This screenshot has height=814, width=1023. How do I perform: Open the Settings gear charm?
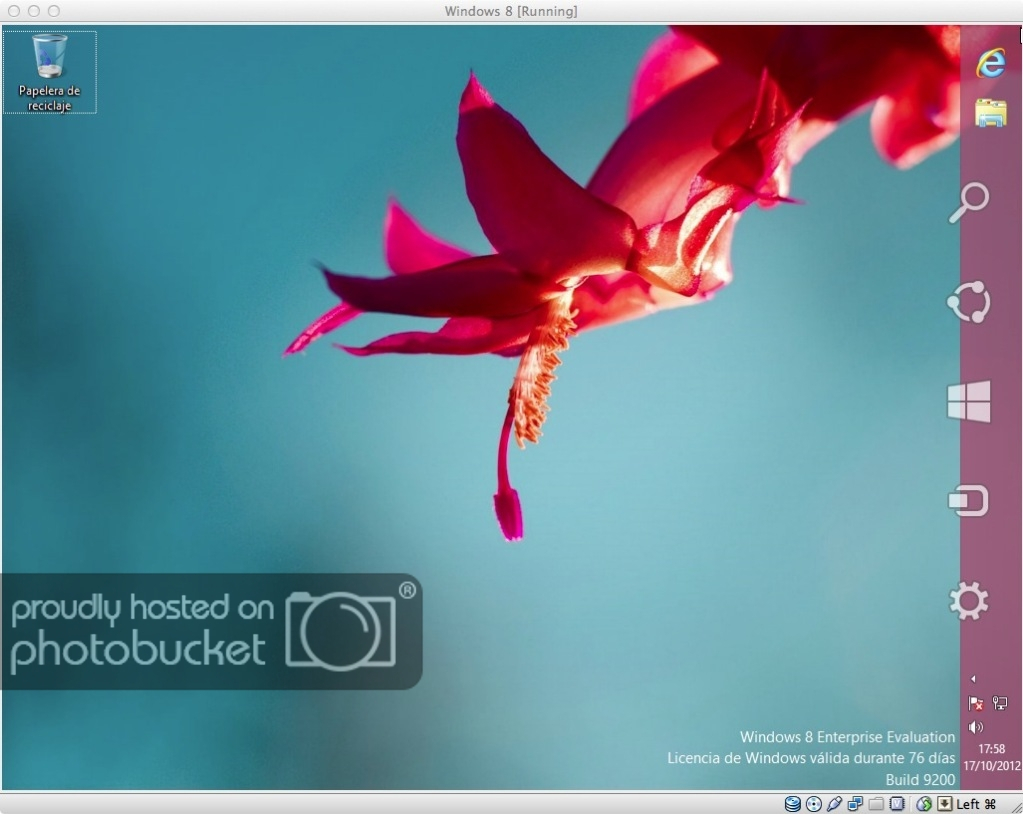[x=969, y=601]
